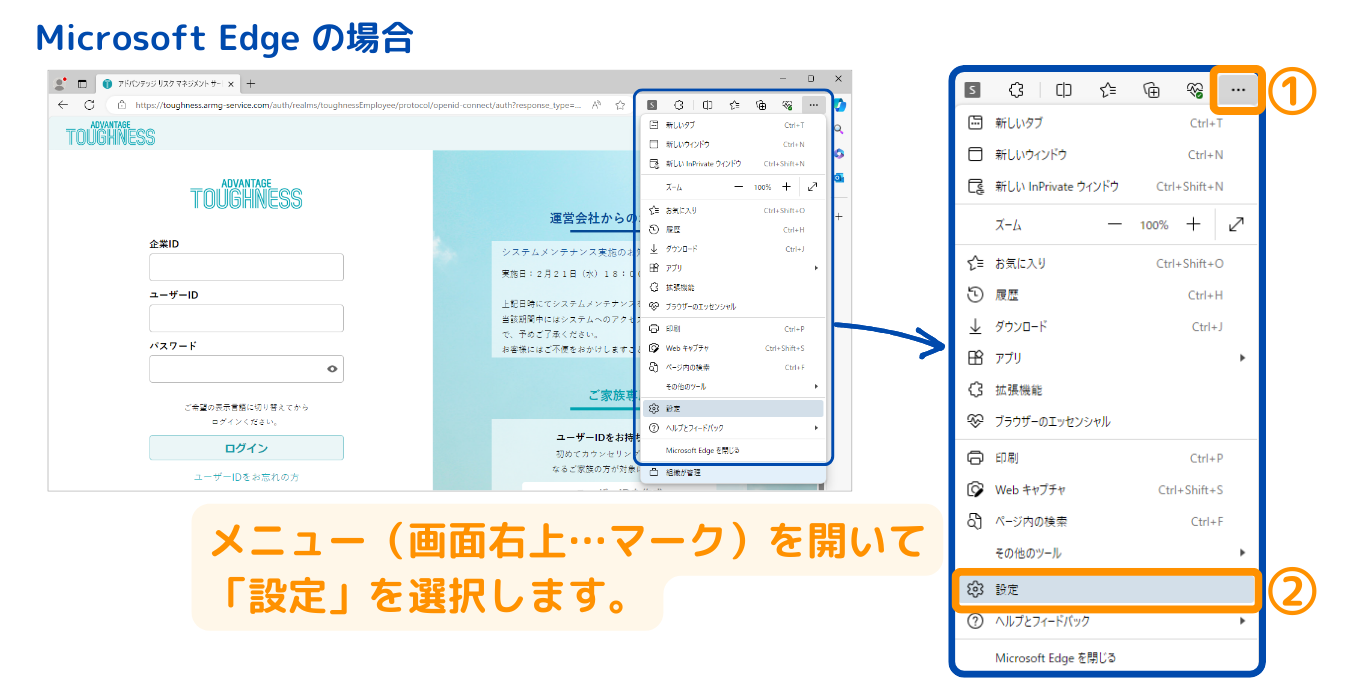The image size is (1366, 699).
Task: Click the toughness.armg-service.com address bar
Action: tap(358, 104)
